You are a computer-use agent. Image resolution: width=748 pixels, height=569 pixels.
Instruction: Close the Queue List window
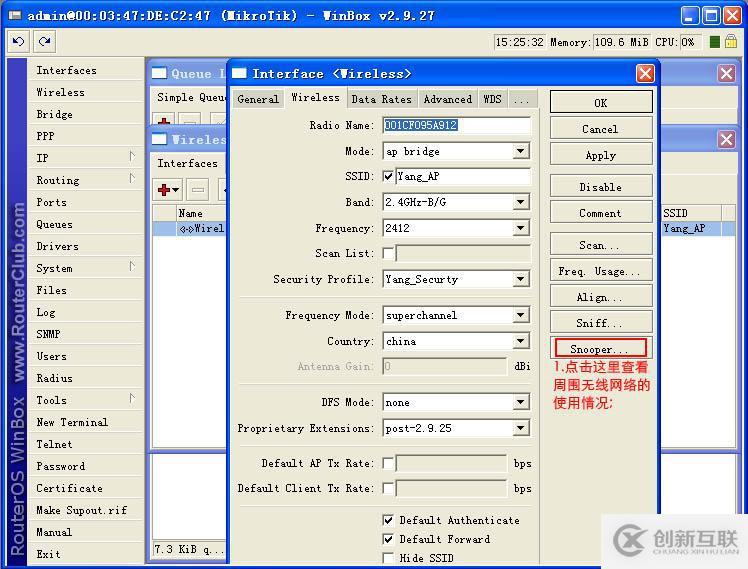pos(727,73)
